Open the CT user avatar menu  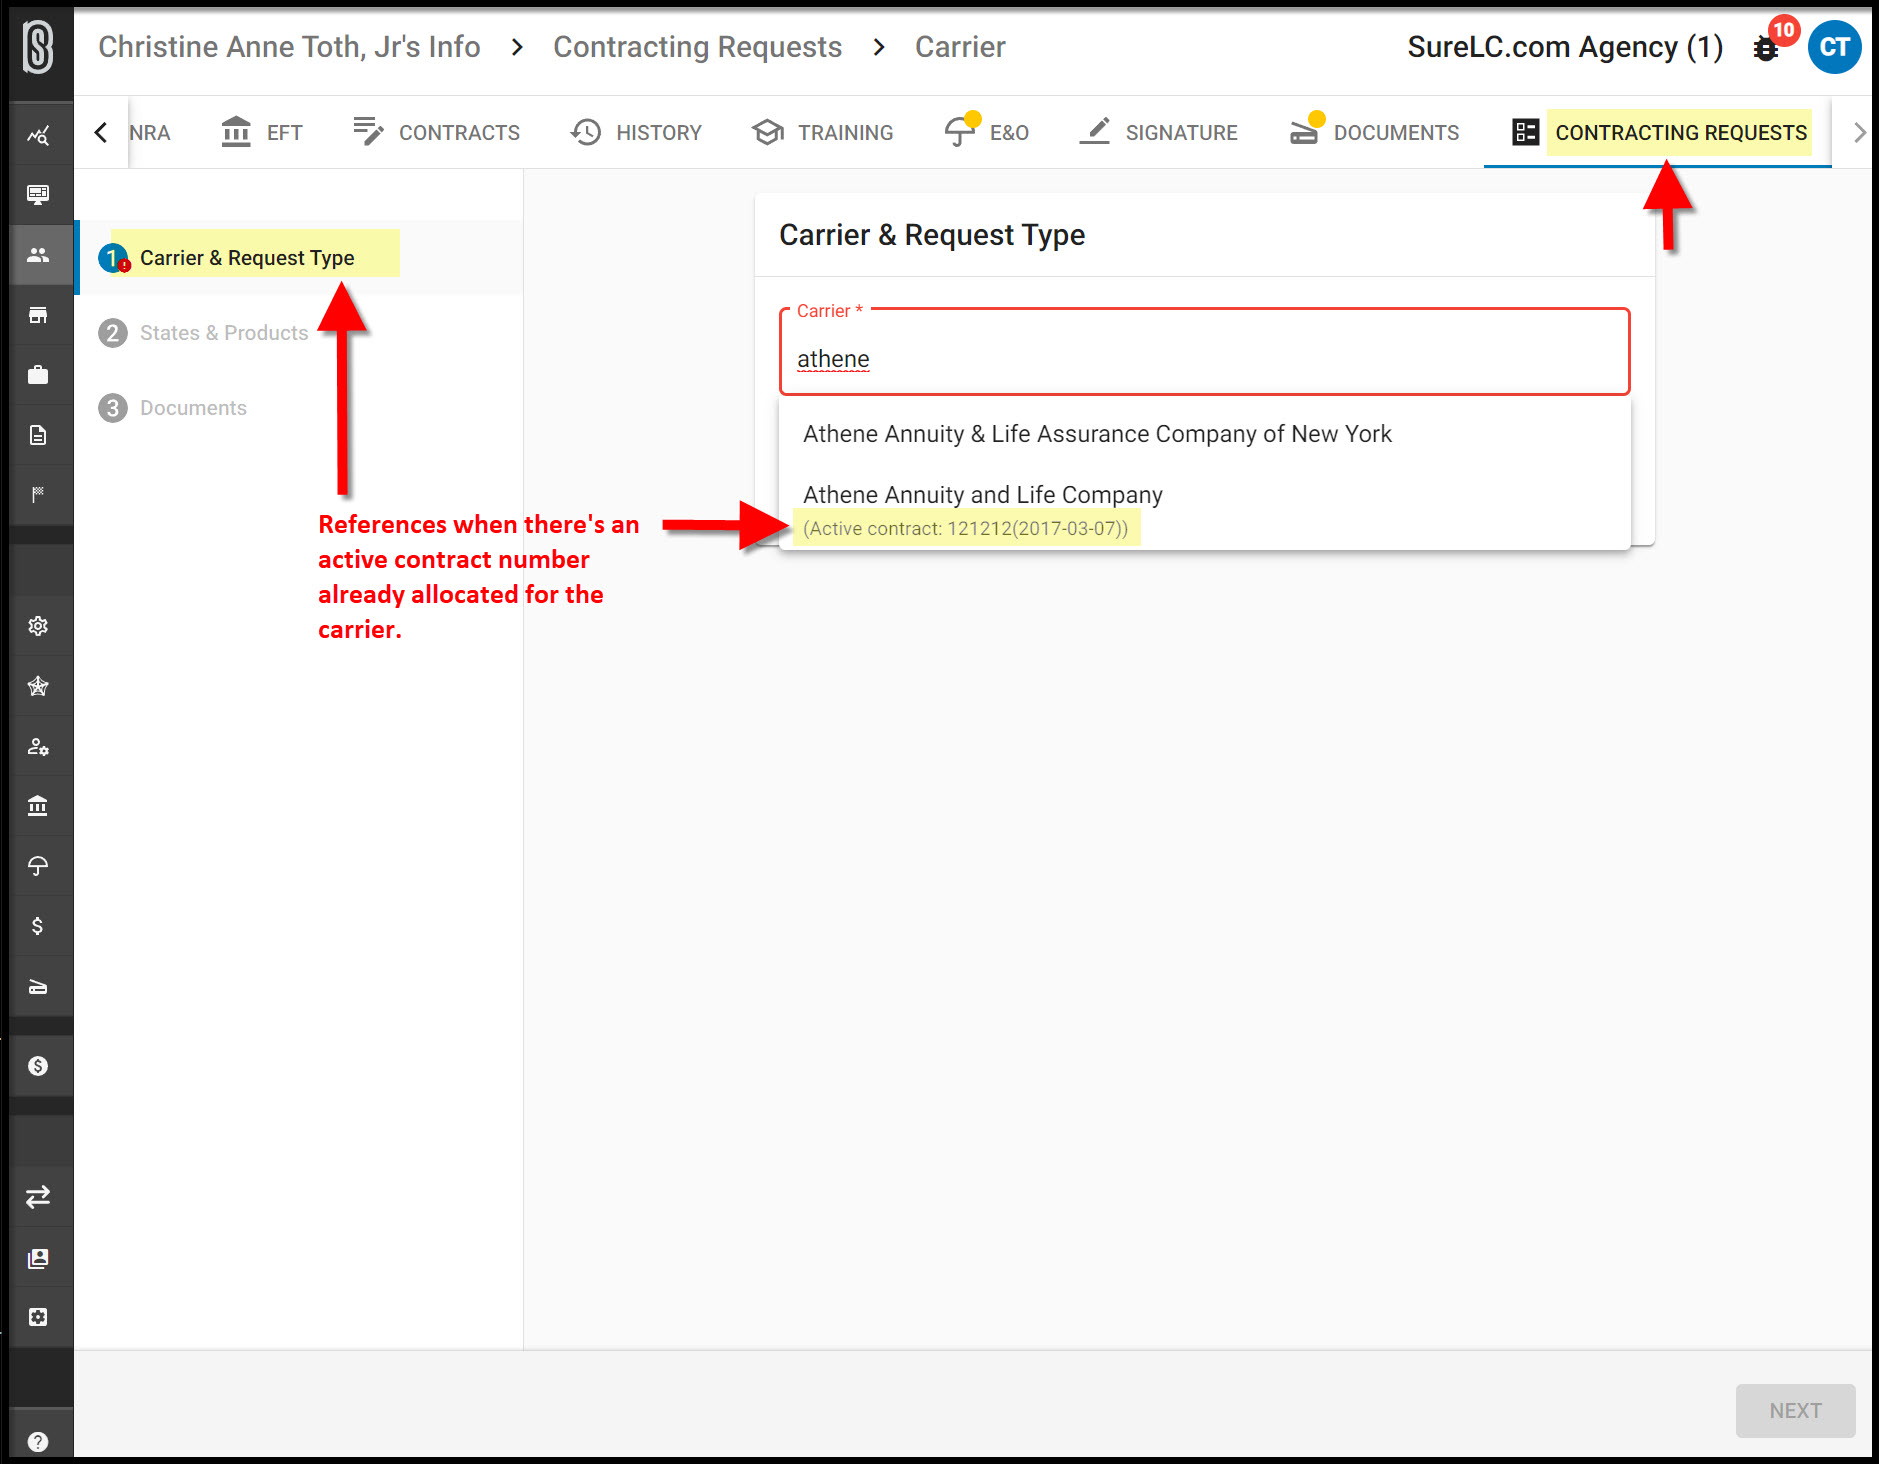1834,47
